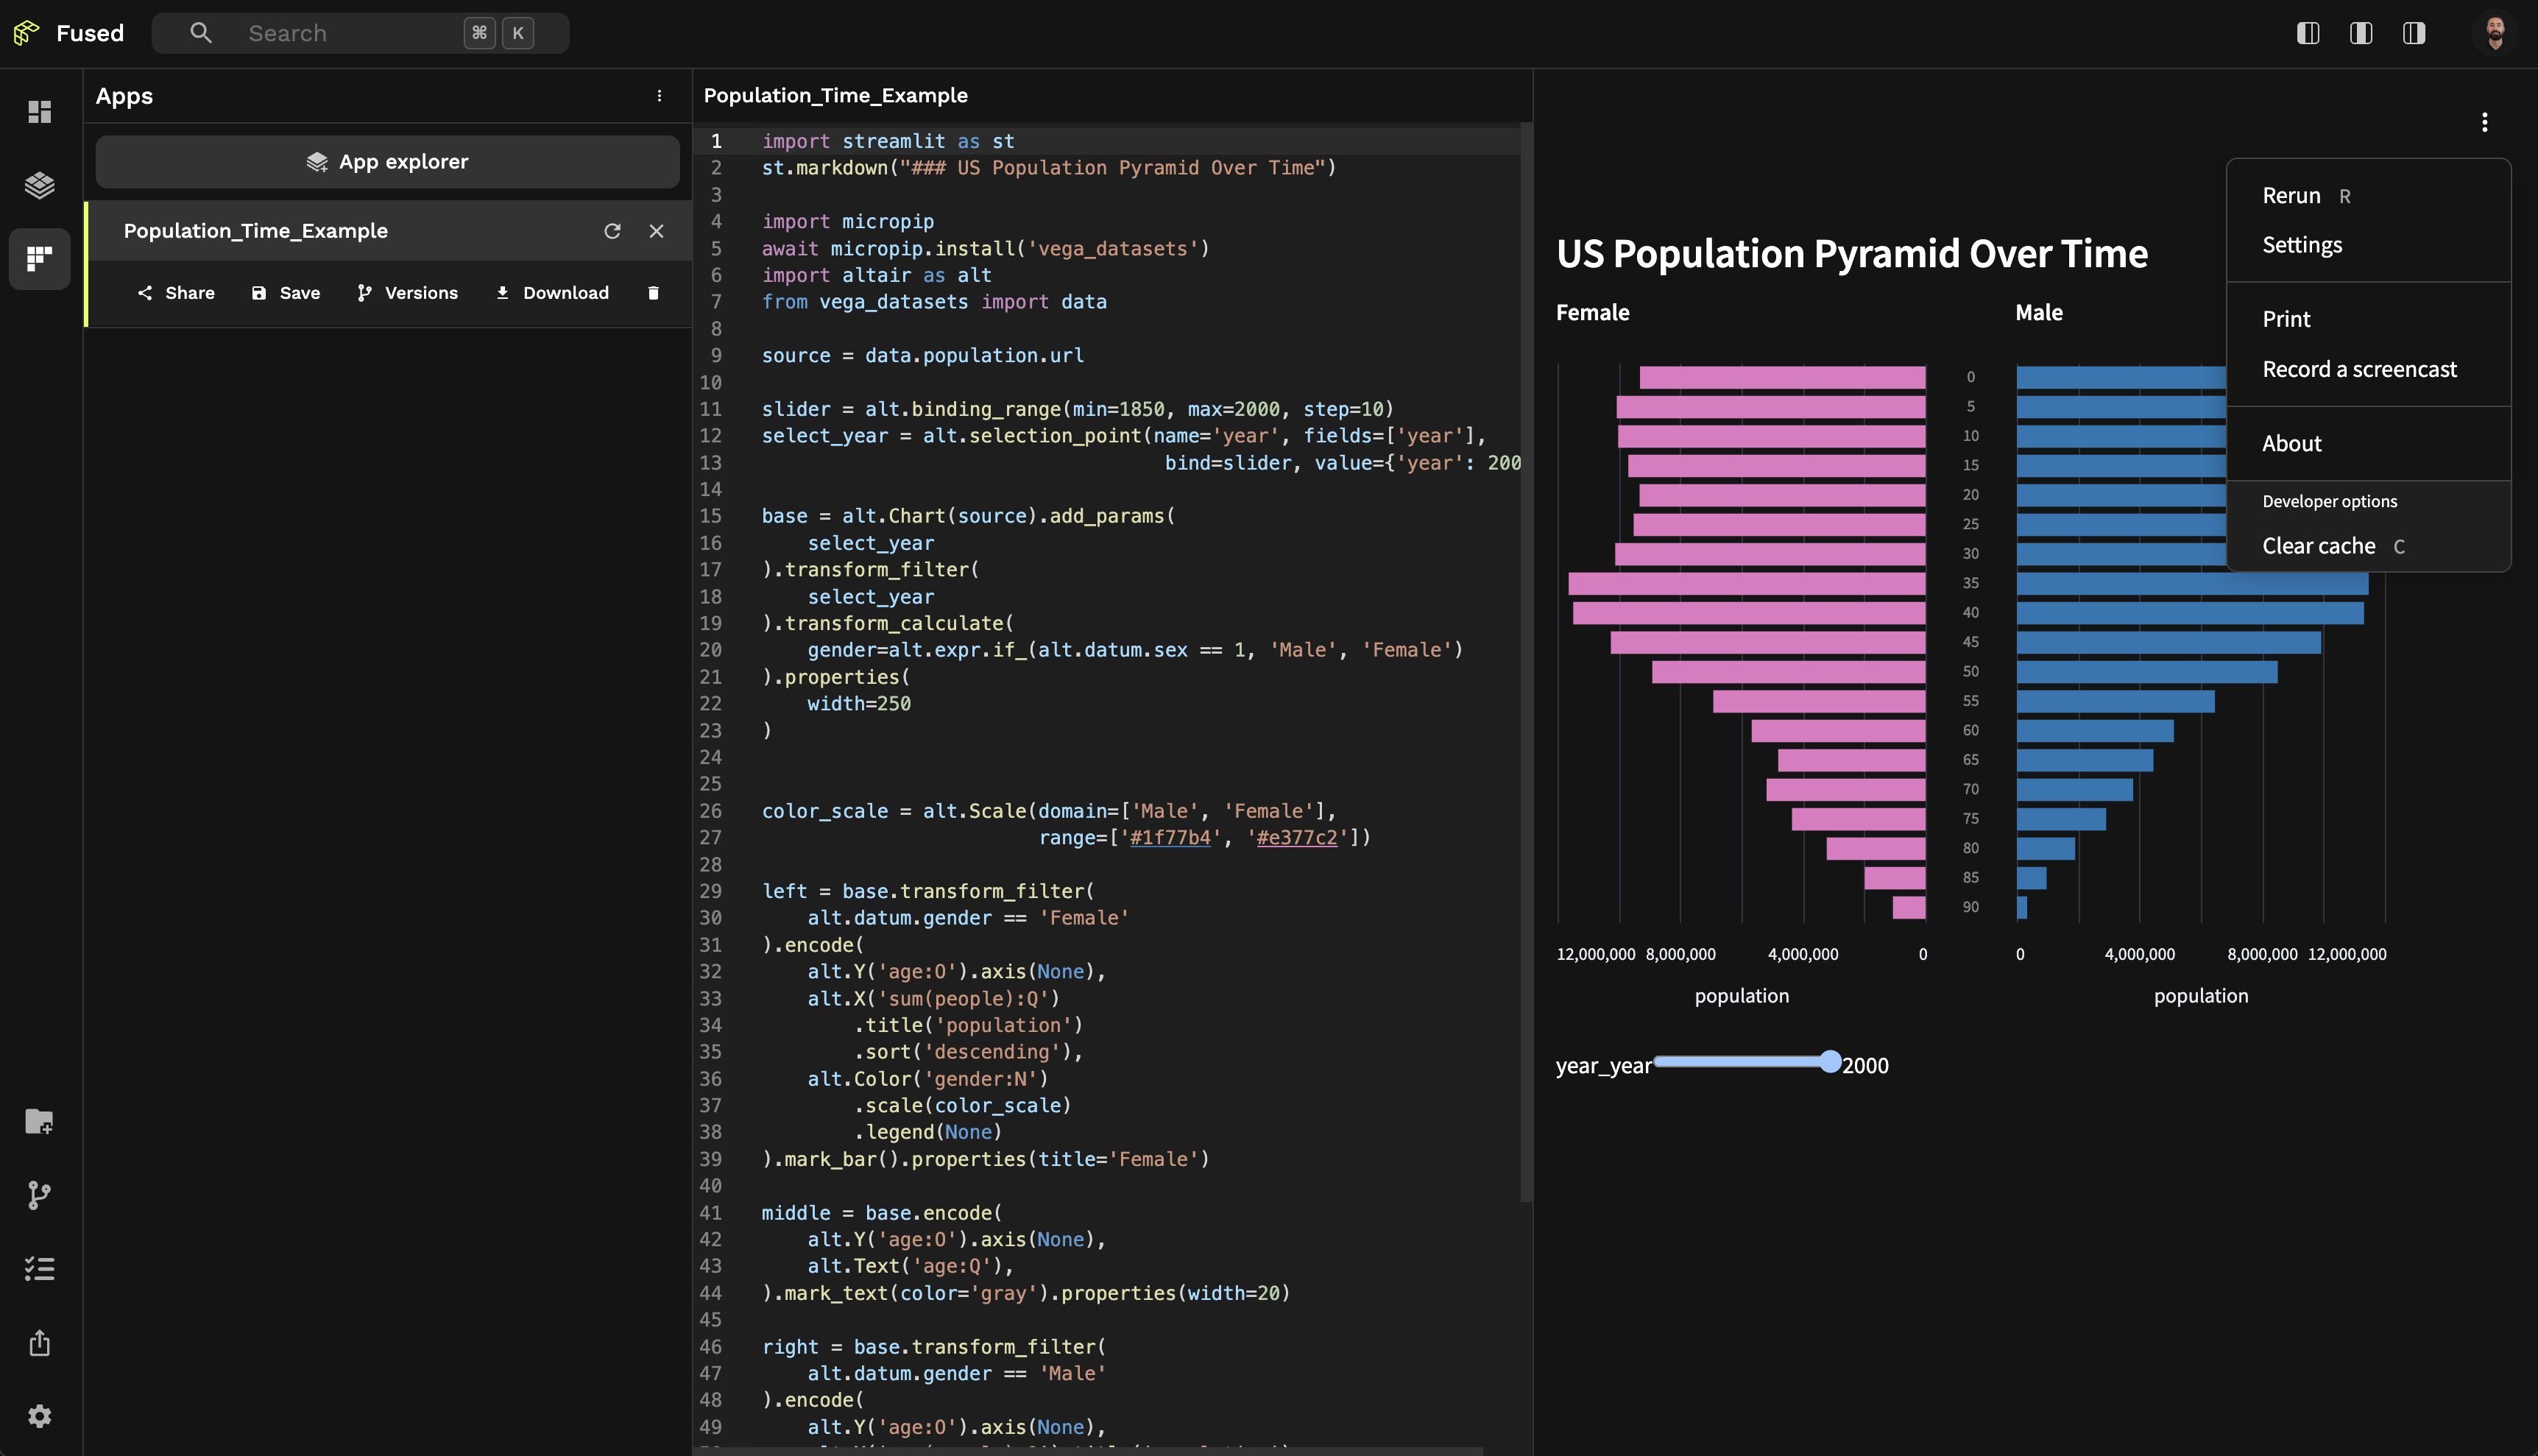The height and width of the screenshot is (1456, 2538).
Task: Toggle the right panel layout icon
Action: tap(2414, 33)
